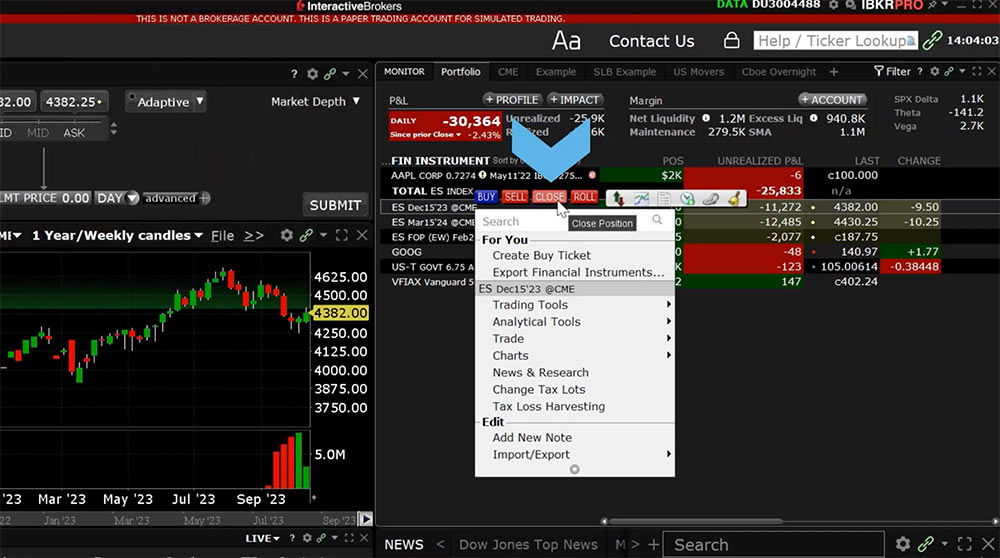Expand advanced order options plus
This screenshot has width=1000, height=558.
coord(204,198)
